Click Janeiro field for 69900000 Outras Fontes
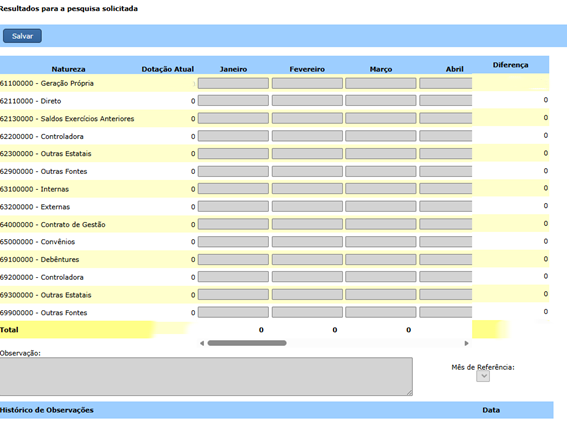 pyautogui.click(x=233, y=312)
